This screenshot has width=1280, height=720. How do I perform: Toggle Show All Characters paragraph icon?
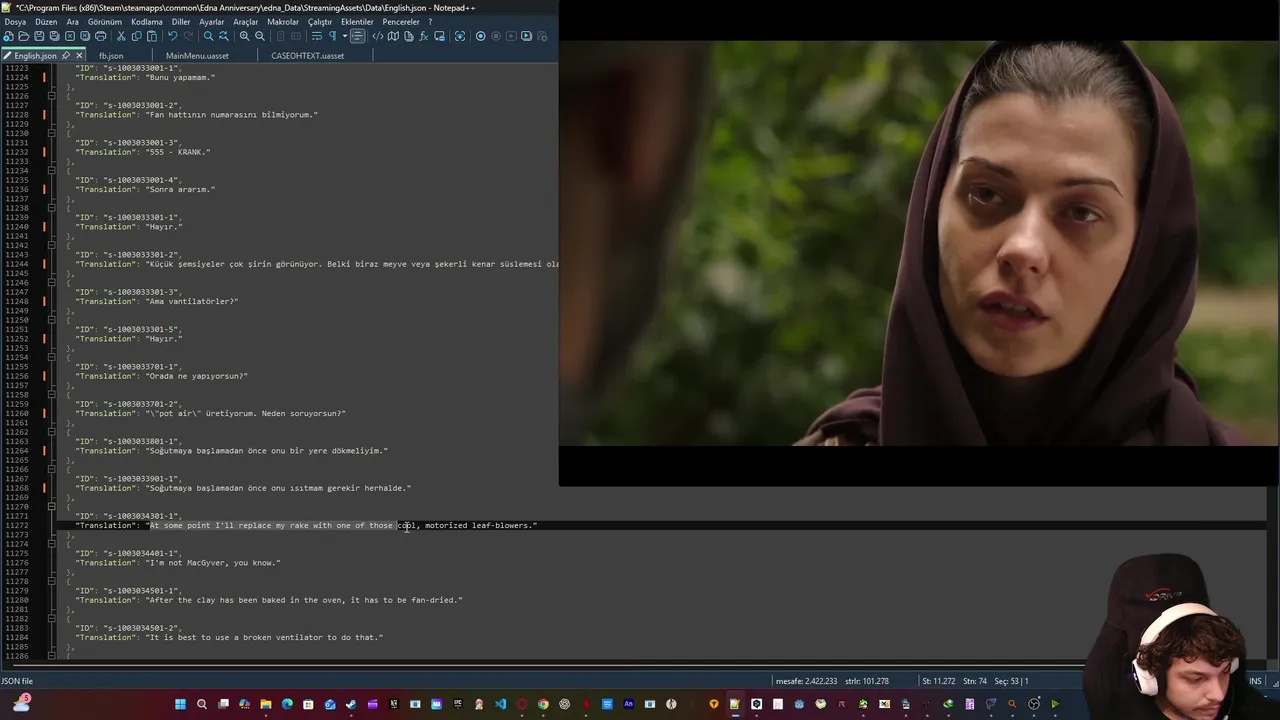(332, 36)
